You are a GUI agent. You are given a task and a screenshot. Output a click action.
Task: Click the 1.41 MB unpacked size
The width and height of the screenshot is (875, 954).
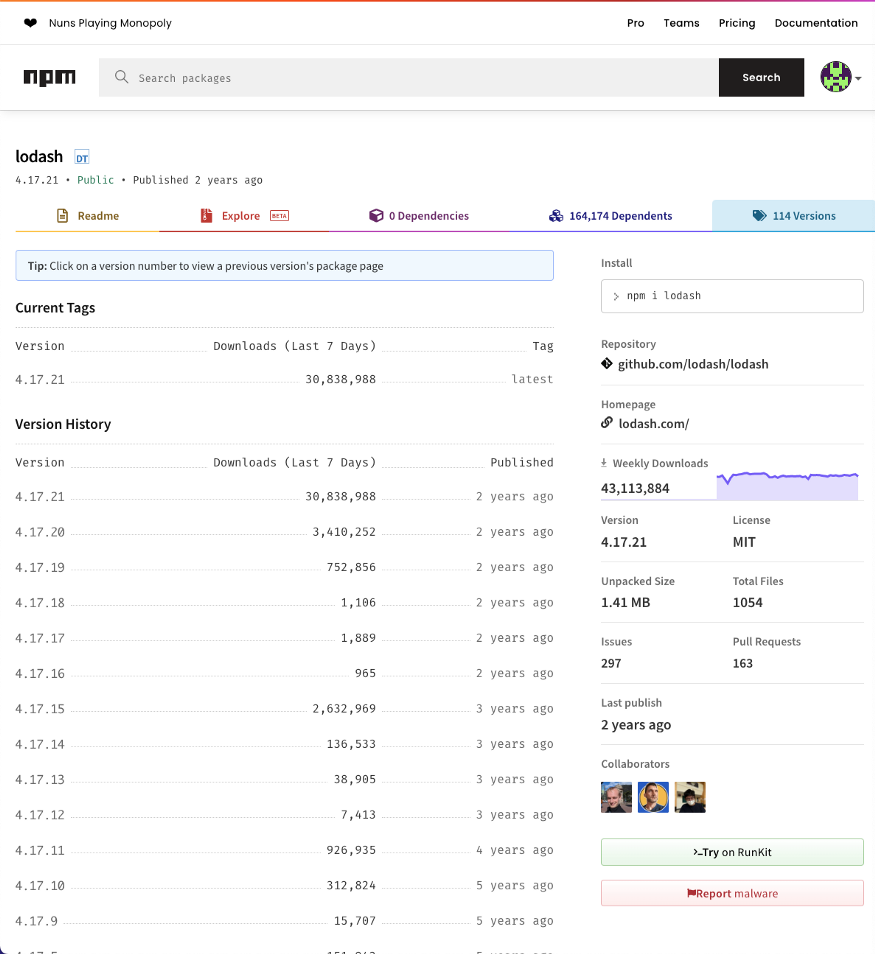tap(626, 602)
